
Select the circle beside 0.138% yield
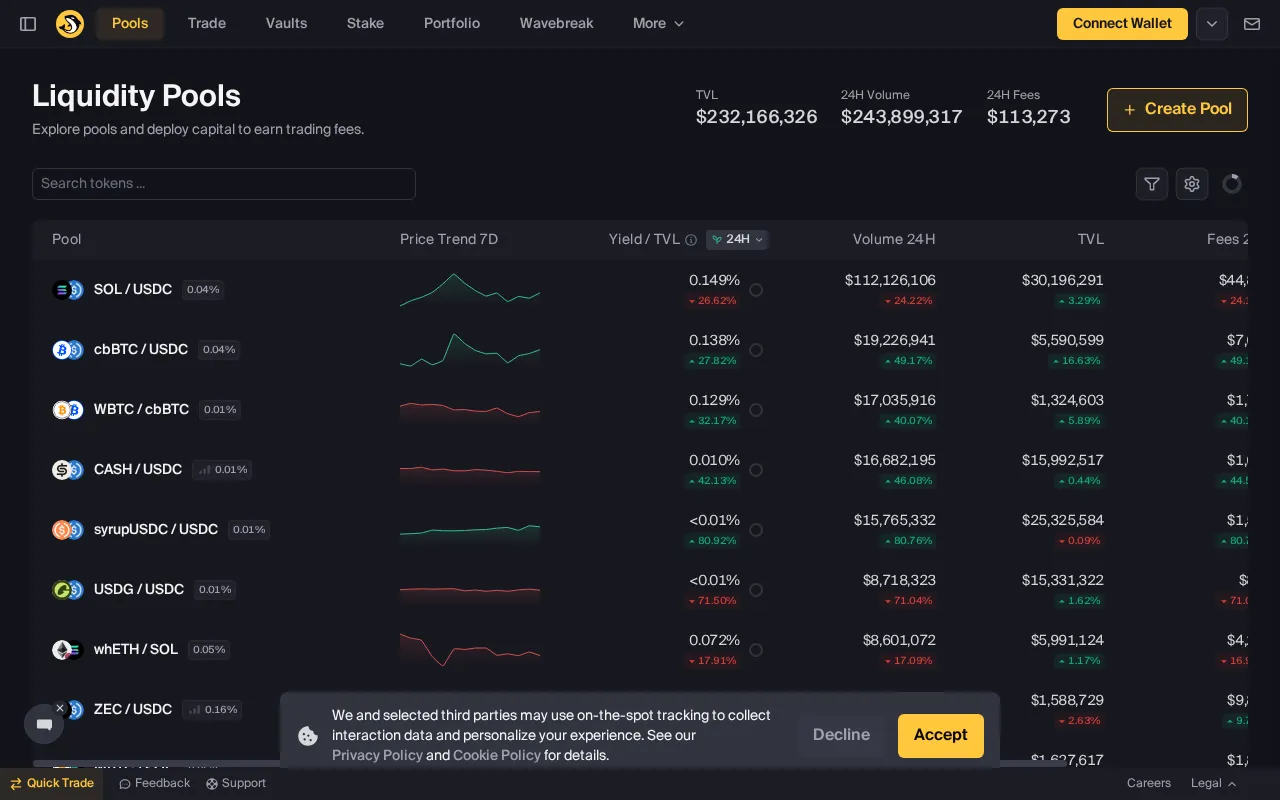point(756,350)
